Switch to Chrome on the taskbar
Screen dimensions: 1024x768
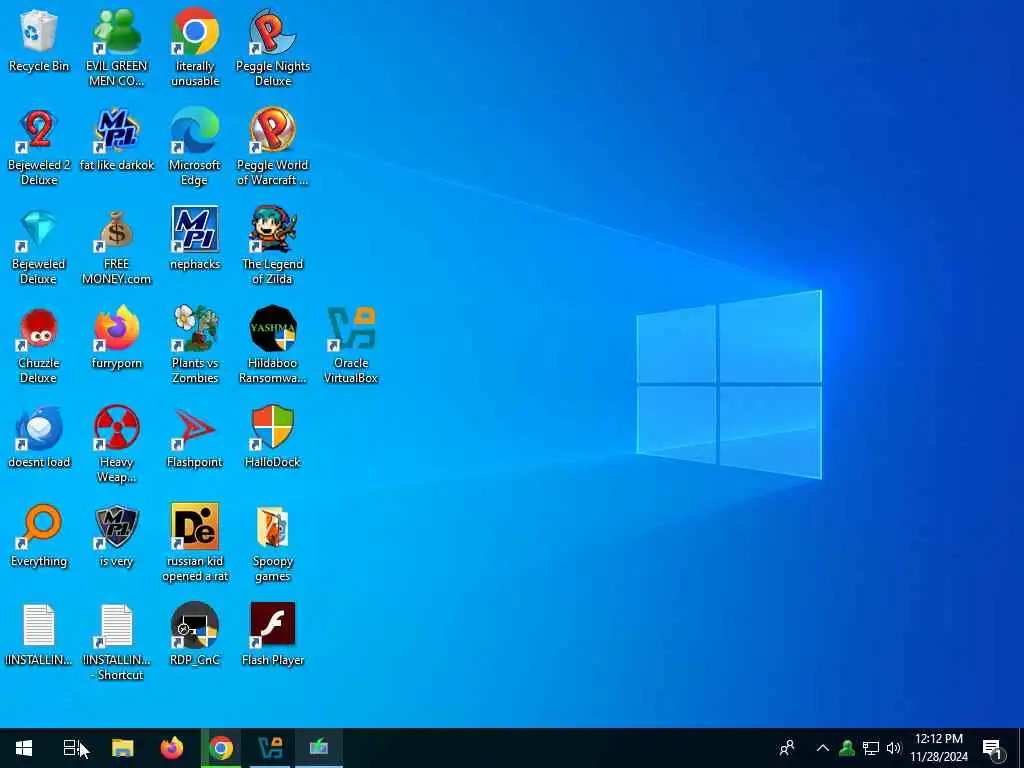[221, 748]
